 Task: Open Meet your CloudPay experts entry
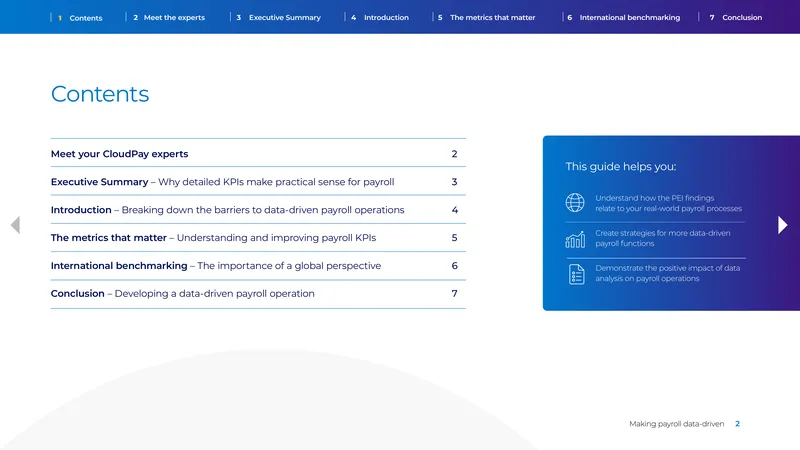coord(258,154)
